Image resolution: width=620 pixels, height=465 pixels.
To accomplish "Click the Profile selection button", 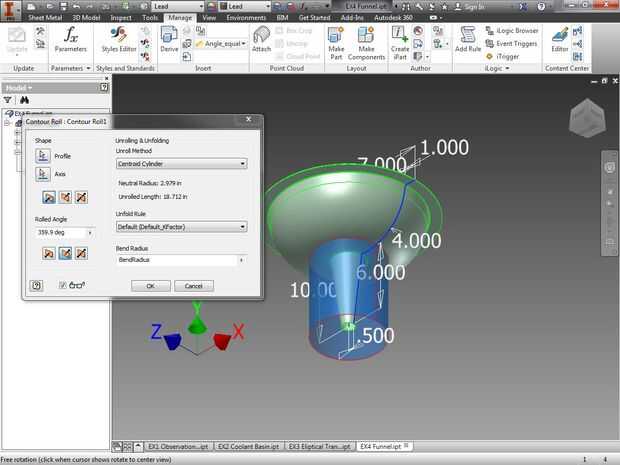I will click(x=43, y=156).
